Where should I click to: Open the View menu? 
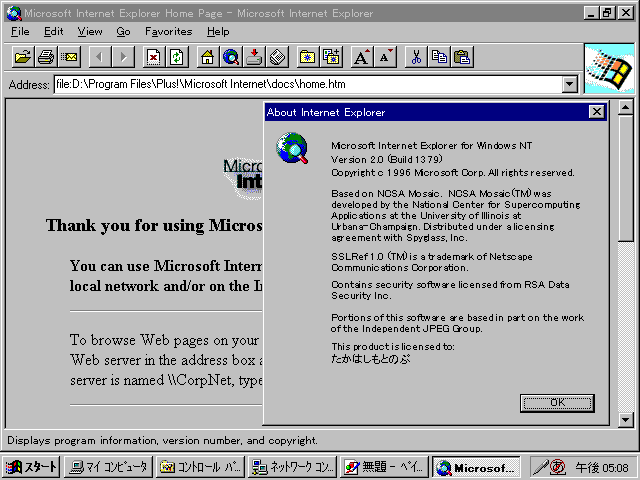pos(90,31)
